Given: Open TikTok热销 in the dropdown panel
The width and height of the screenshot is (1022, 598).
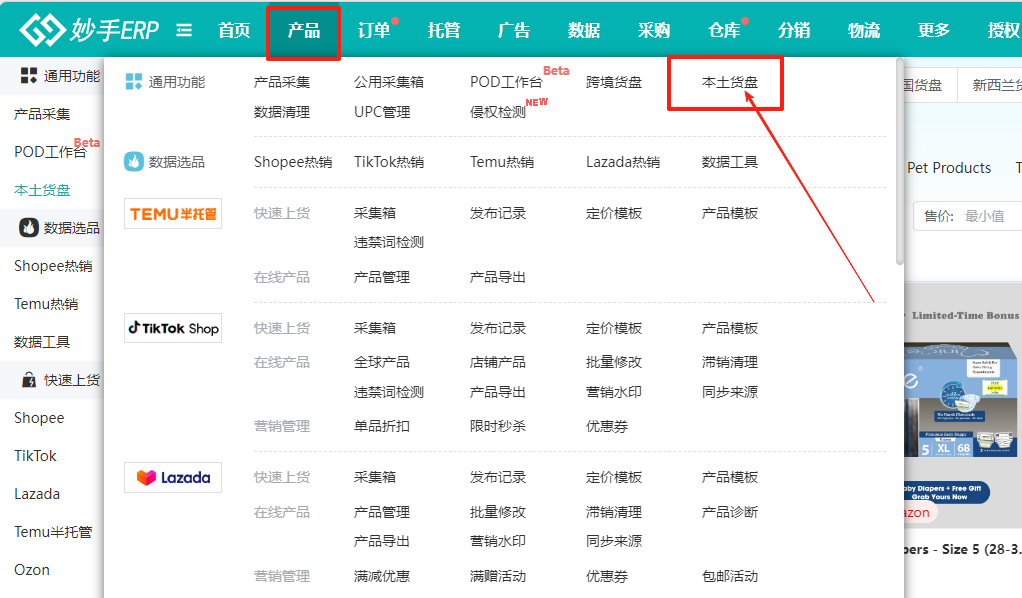Looking at the screenshot, I should point(389,162).
